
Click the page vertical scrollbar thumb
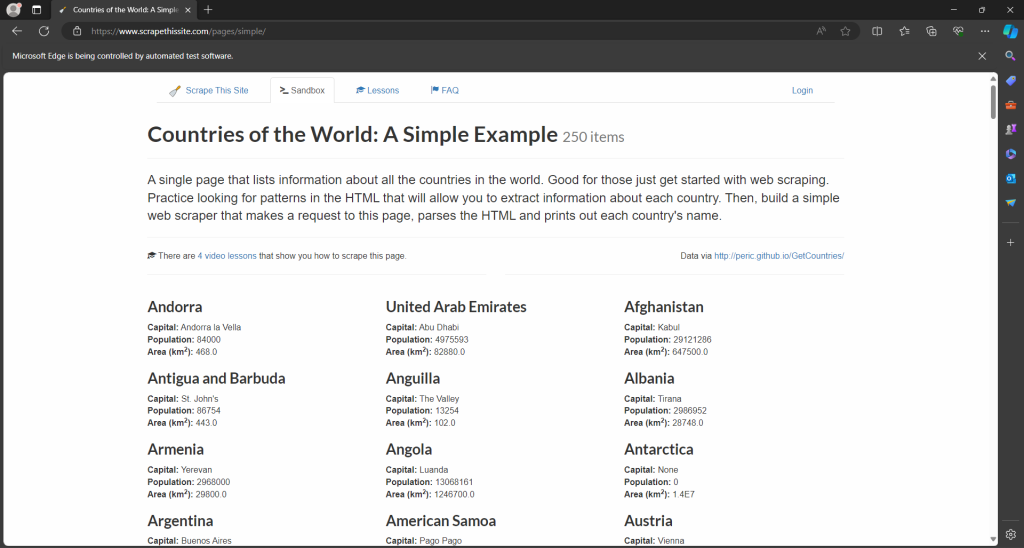[993, 100]
